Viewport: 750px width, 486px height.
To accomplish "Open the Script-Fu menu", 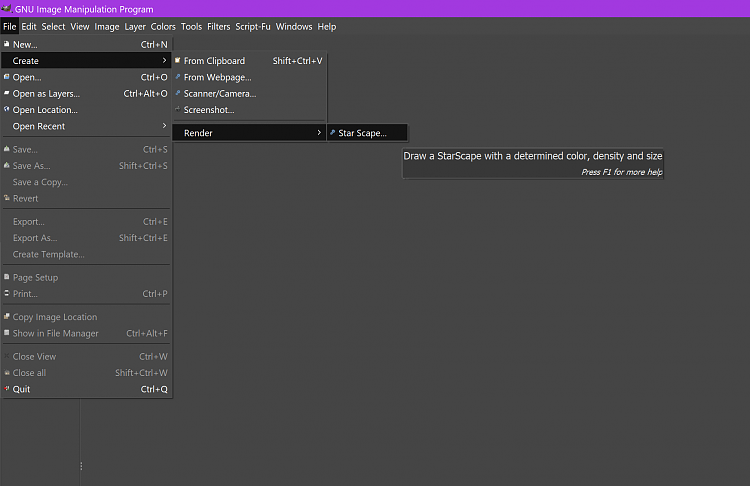I will pyautogui.click(x=253, y=27).
